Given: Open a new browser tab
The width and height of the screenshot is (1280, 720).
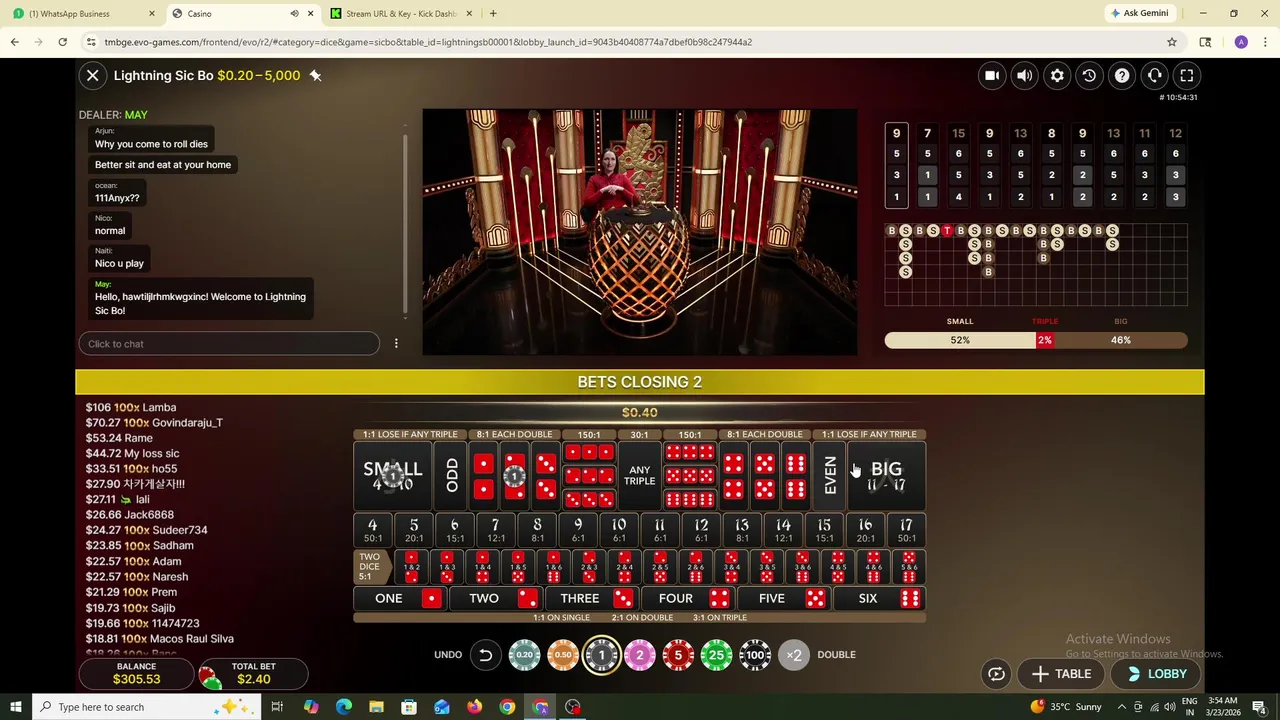Looking at the screenshot, I should click(x=493, y=14).
